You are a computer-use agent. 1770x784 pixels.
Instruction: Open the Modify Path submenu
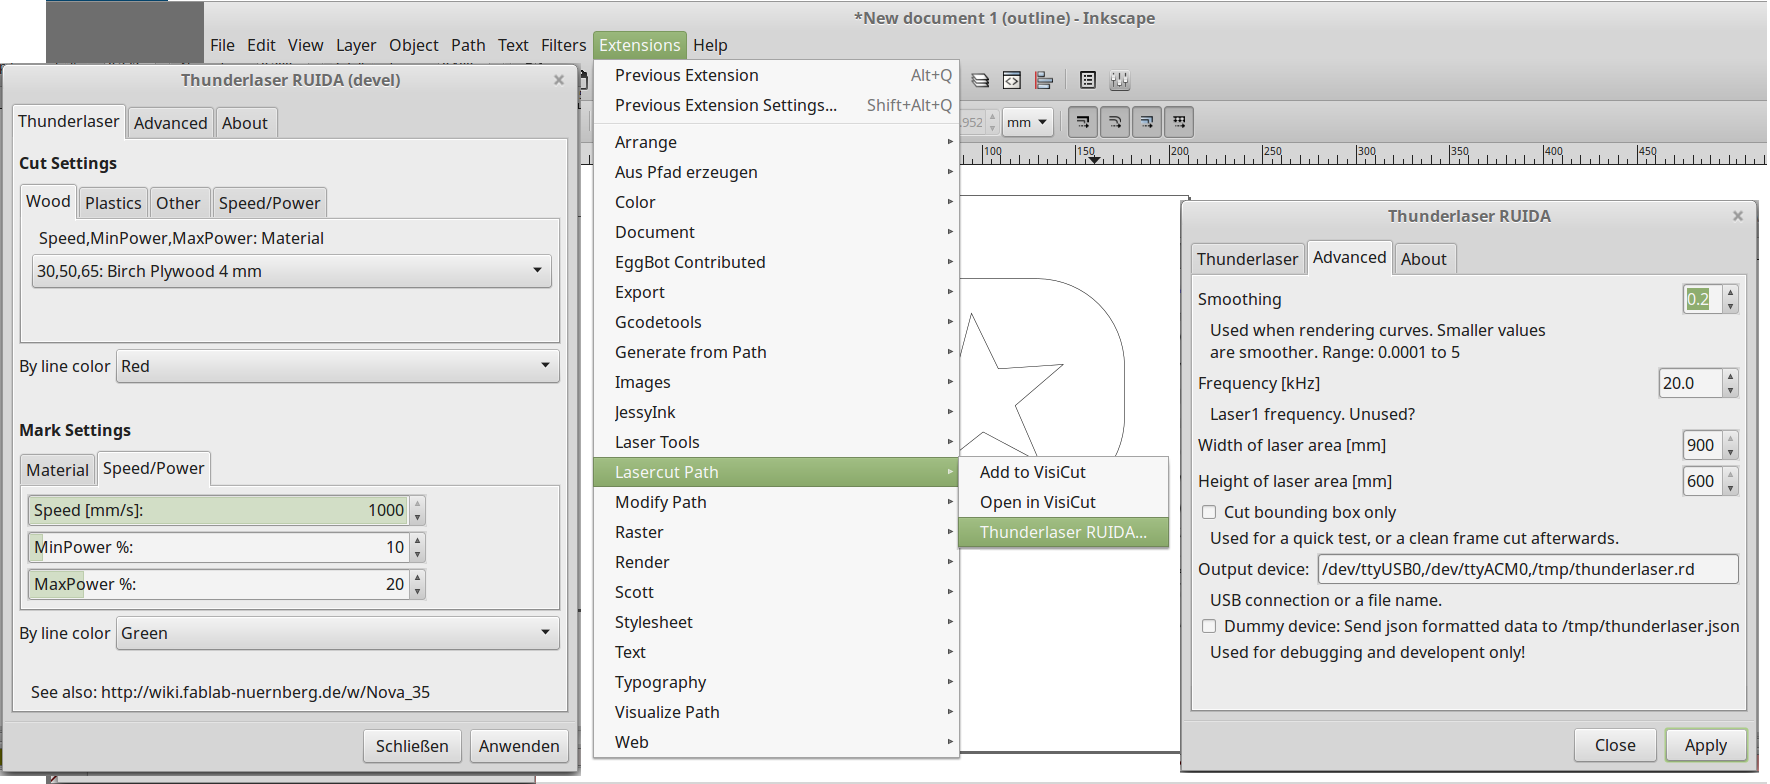(x=776, y=502)
